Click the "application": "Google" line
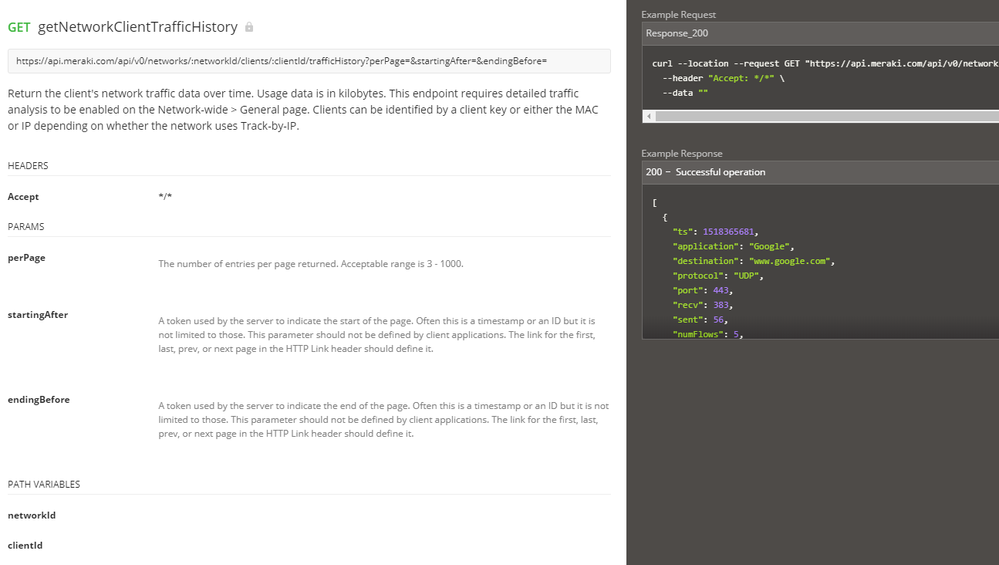Image resolution: width=999 pixels, height=565 pixels. (x=733, y=247)
